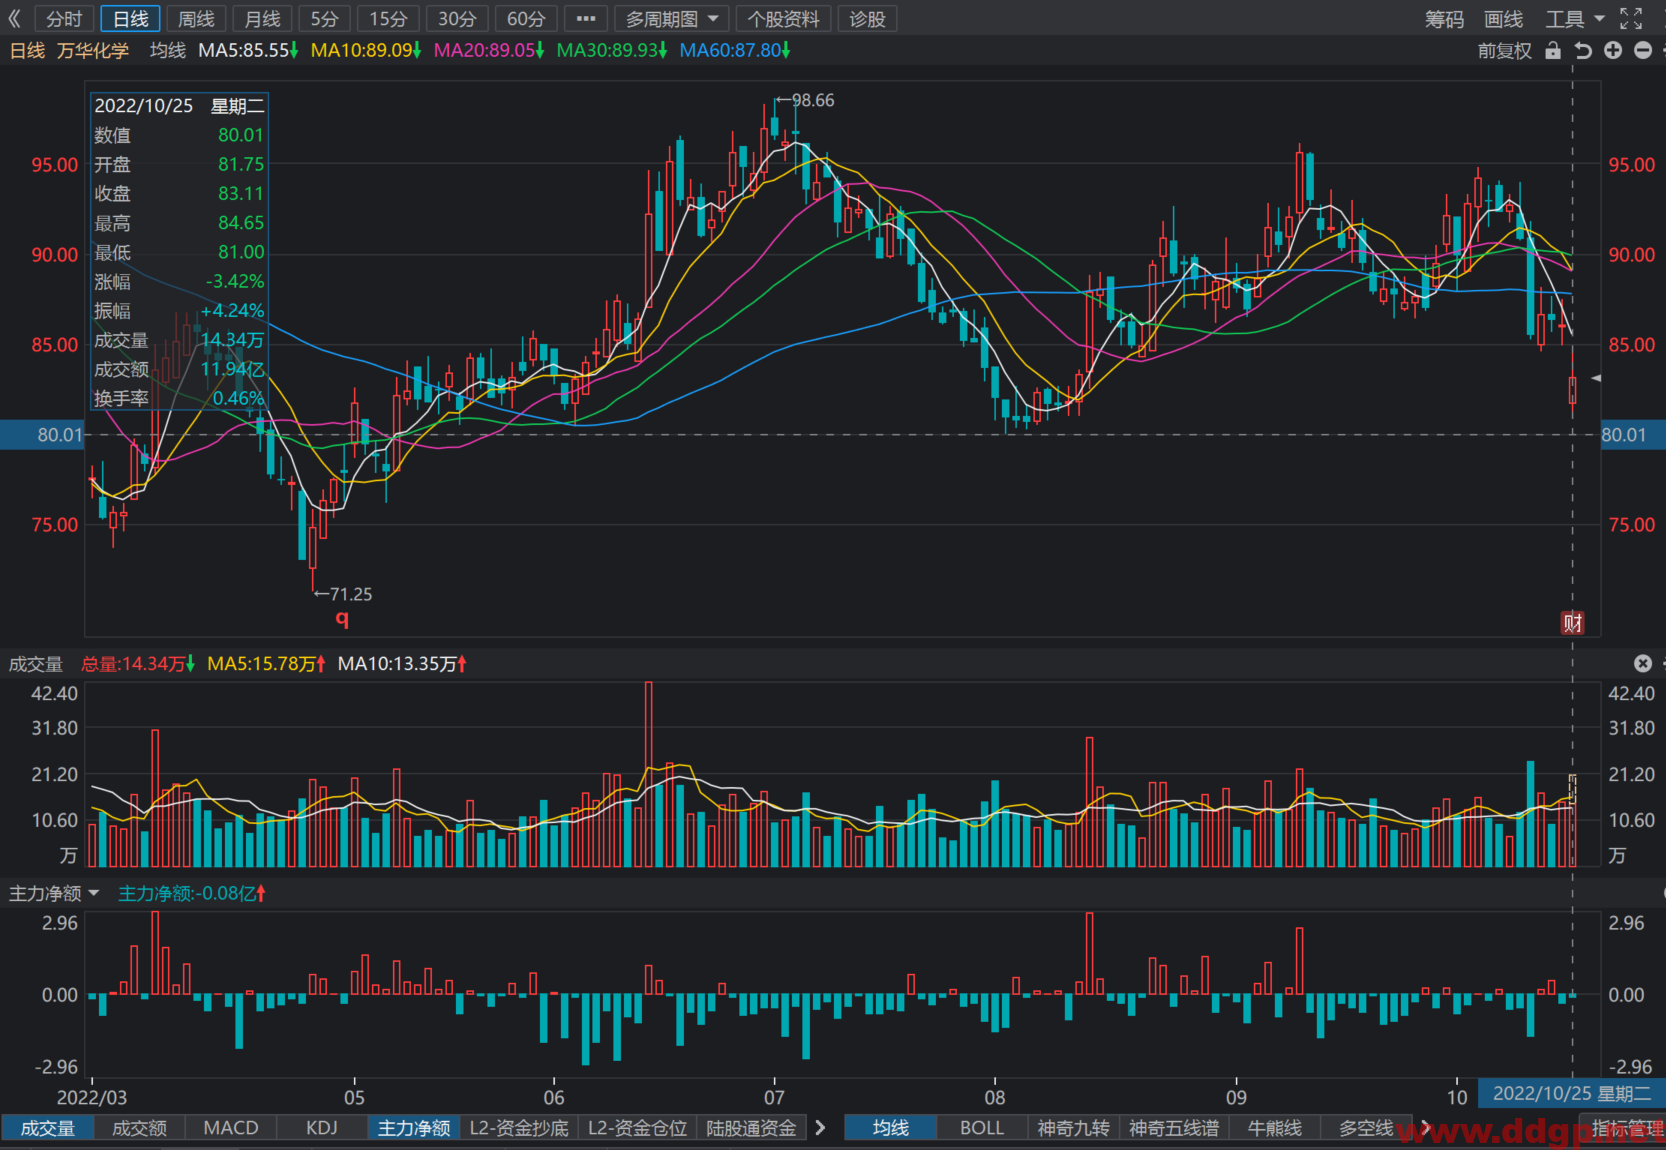1666x1150 pixels.
Task: Select the BOLL overlay tab
Action: [982, 1128]
